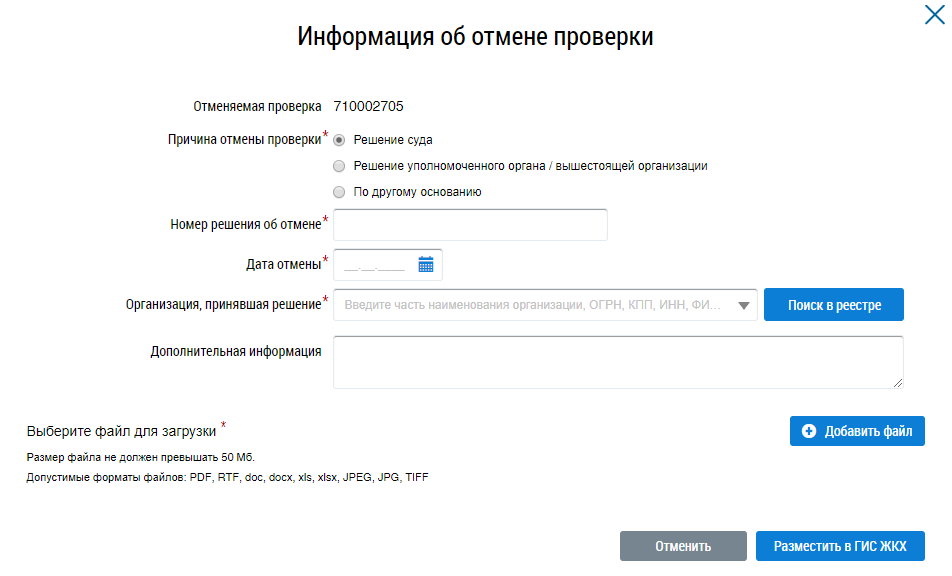952x576 pixels.
Task: Choose Решение уполномоченного органа radio option
Action: point(339,166)
